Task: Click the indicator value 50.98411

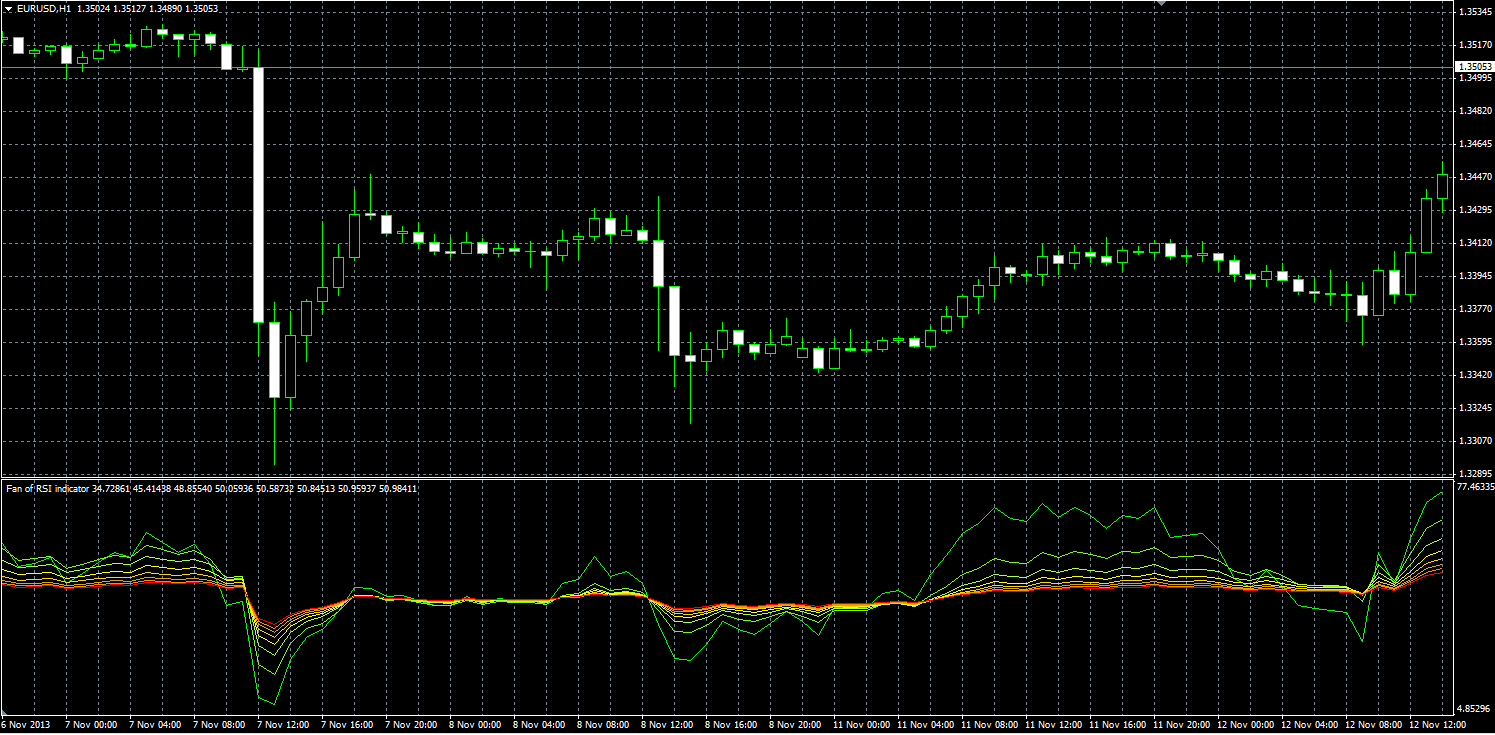Action: pos(397,488)
